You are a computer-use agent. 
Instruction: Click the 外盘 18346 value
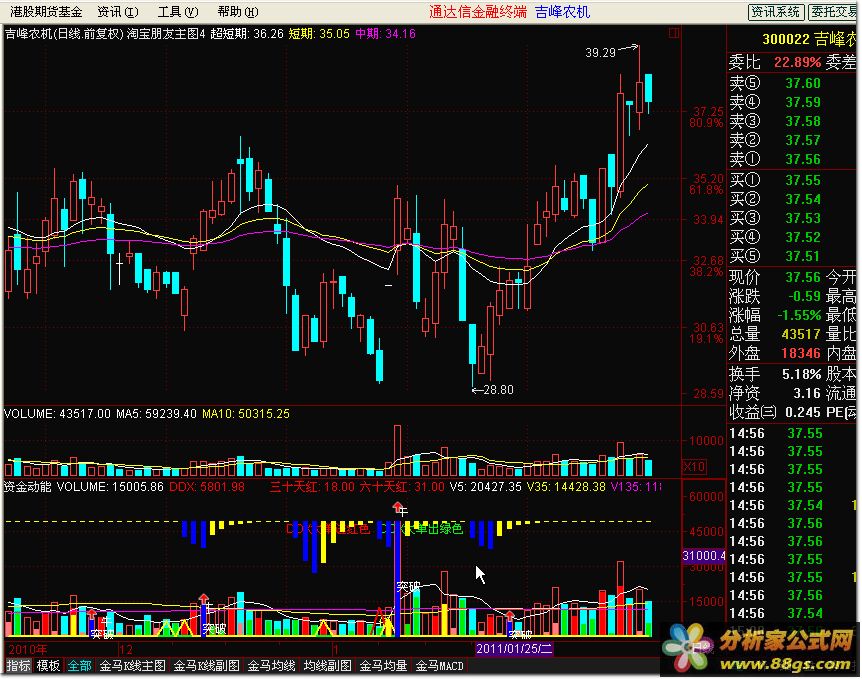pyautogui.click(x=801, y=354)
